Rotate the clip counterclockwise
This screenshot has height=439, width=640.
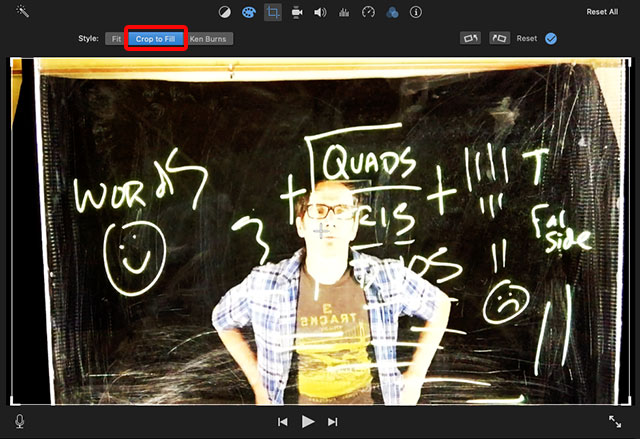(x=470, y=39)
